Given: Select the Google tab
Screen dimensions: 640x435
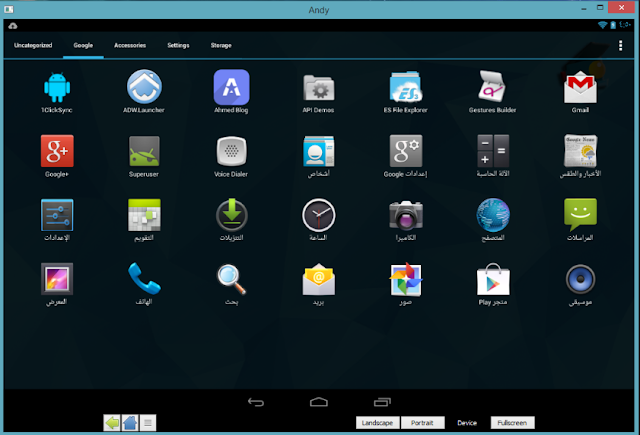Looking at the screenshot, I should point(83,45).
